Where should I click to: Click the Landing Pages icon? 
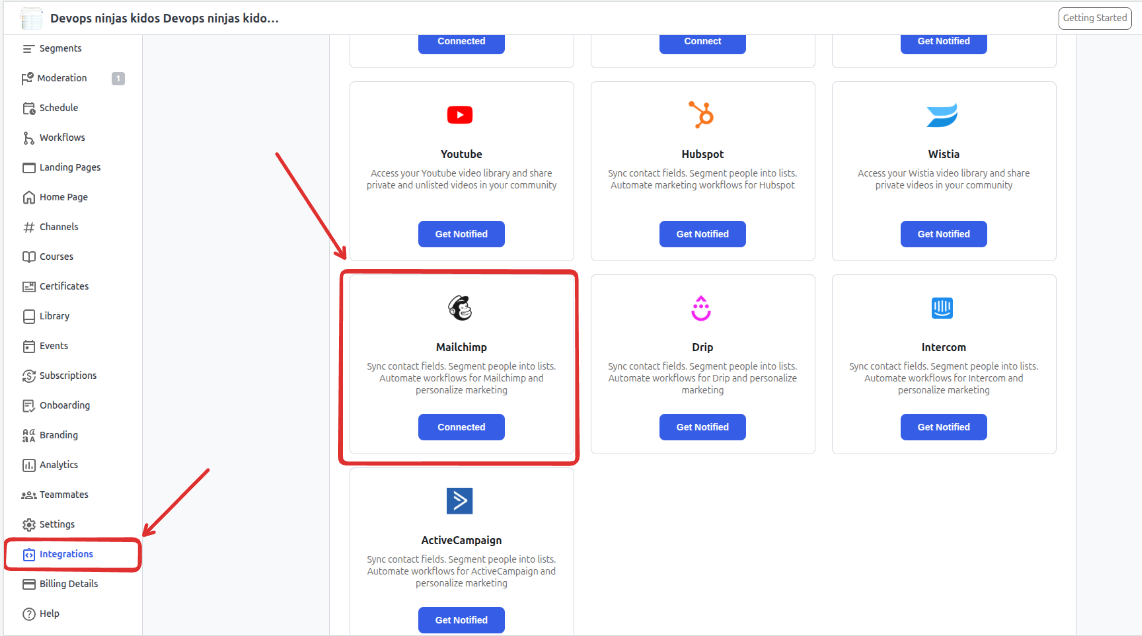(x=28, y=168)
